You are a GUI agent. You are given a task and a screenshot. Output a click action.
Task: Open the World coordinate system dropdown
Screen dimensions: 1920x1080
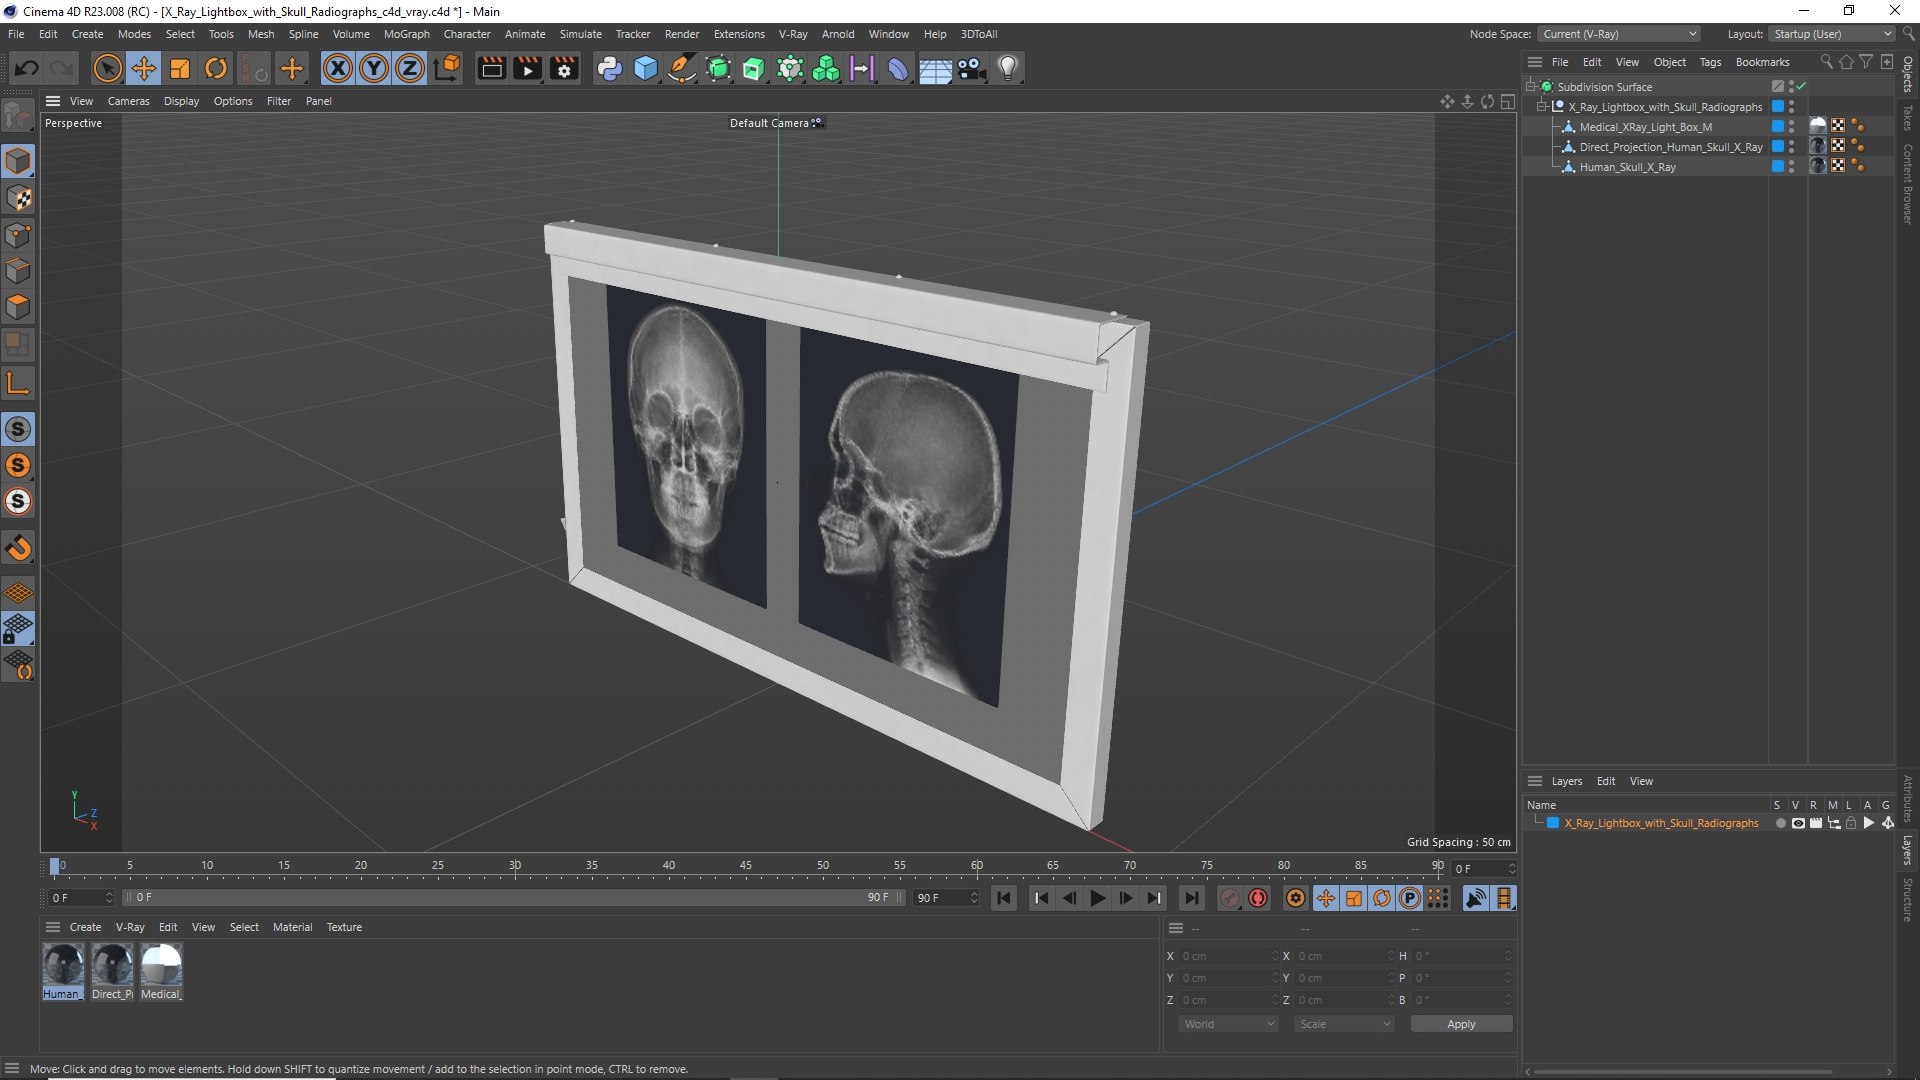click(1228, 1024)
